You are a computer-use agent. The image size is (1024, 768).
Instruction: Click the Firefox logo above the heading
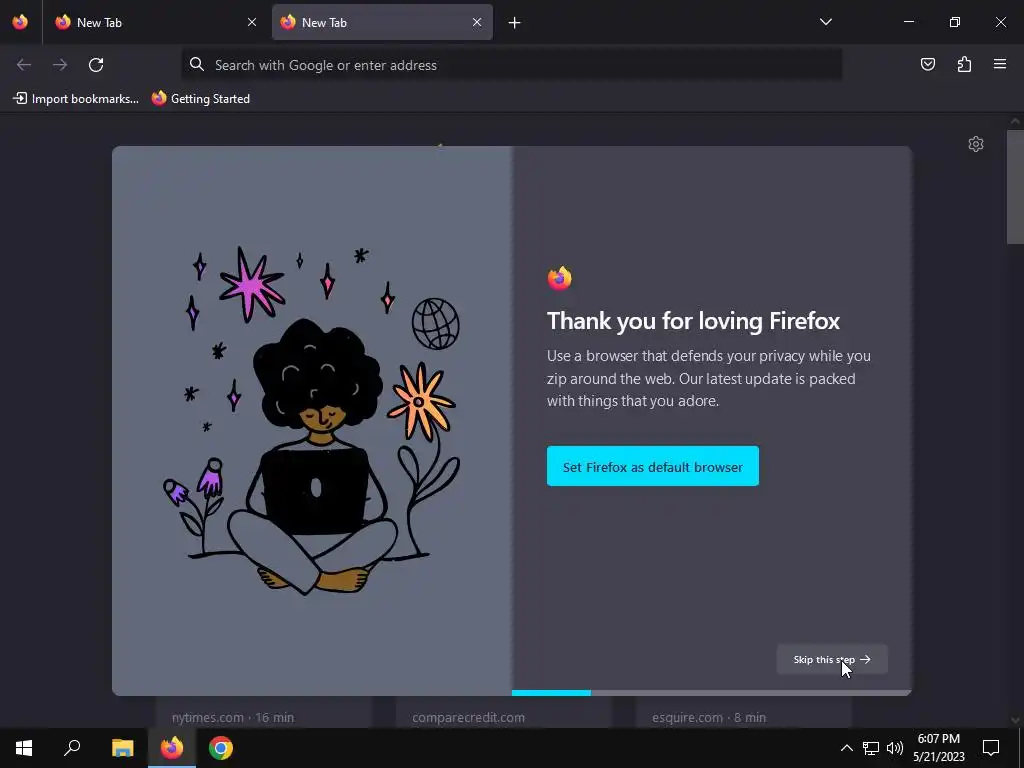[560, 279]
